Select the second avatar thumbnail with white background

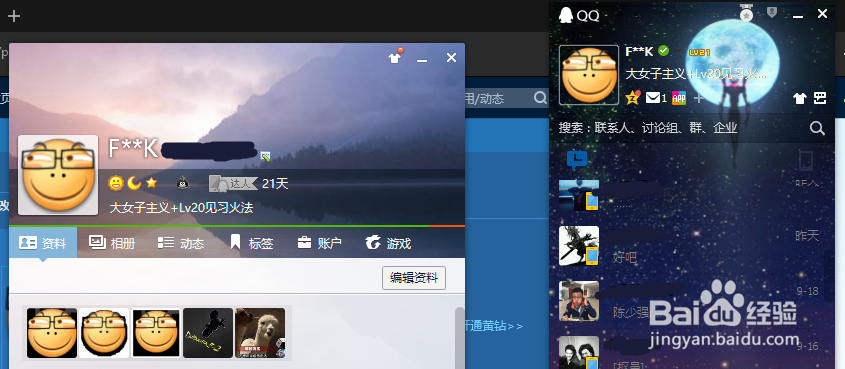104,333
